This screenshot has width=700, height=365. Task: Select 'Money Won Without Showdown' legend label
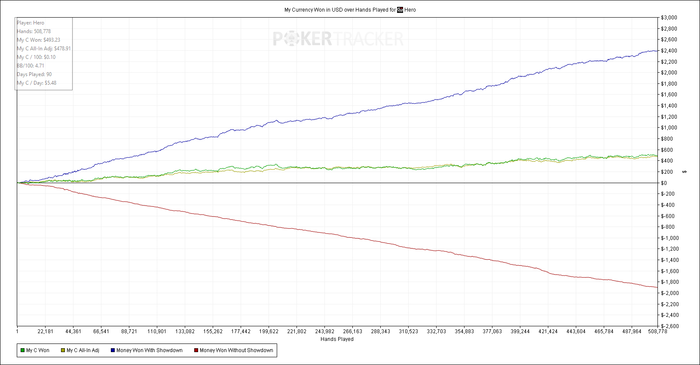coord(236,351)
